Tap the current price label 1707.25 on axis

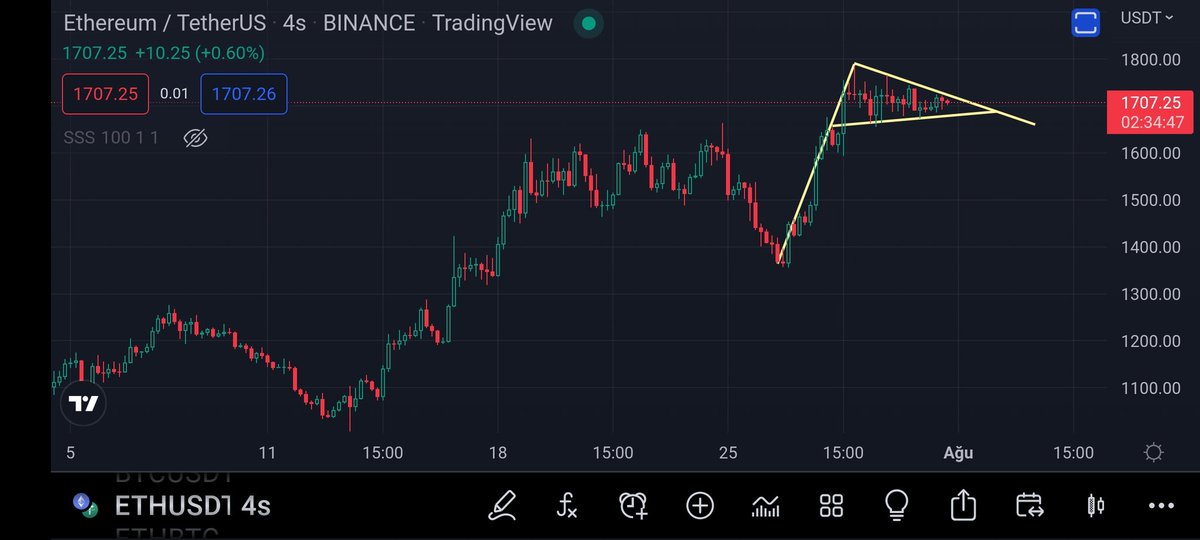pos(1150,103)
